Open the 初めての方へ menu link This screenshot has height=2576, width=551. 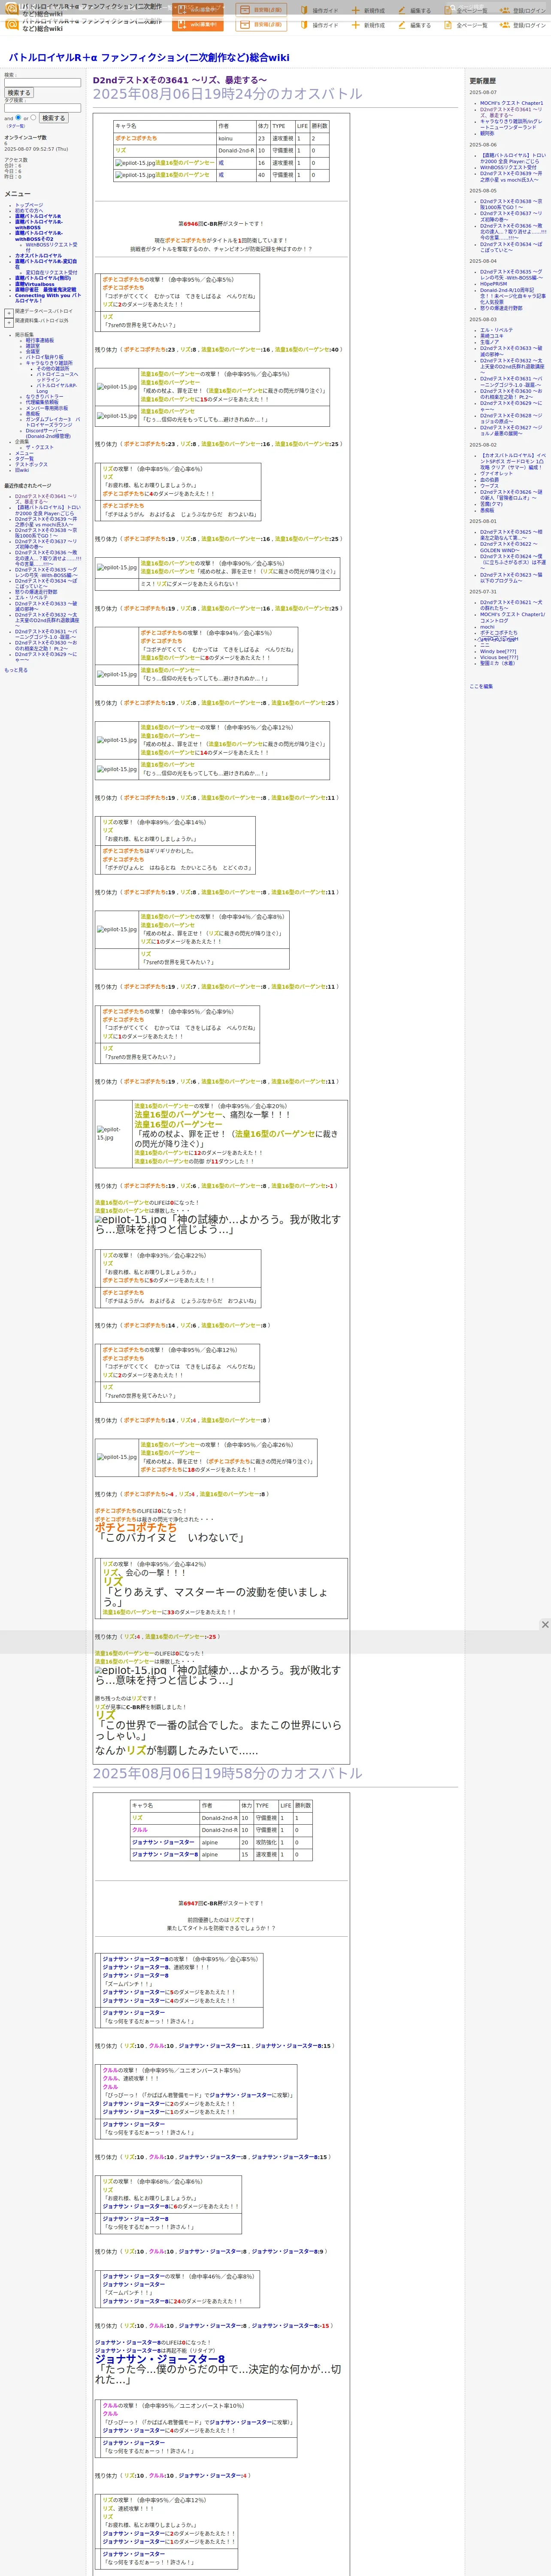coord(29,211)
